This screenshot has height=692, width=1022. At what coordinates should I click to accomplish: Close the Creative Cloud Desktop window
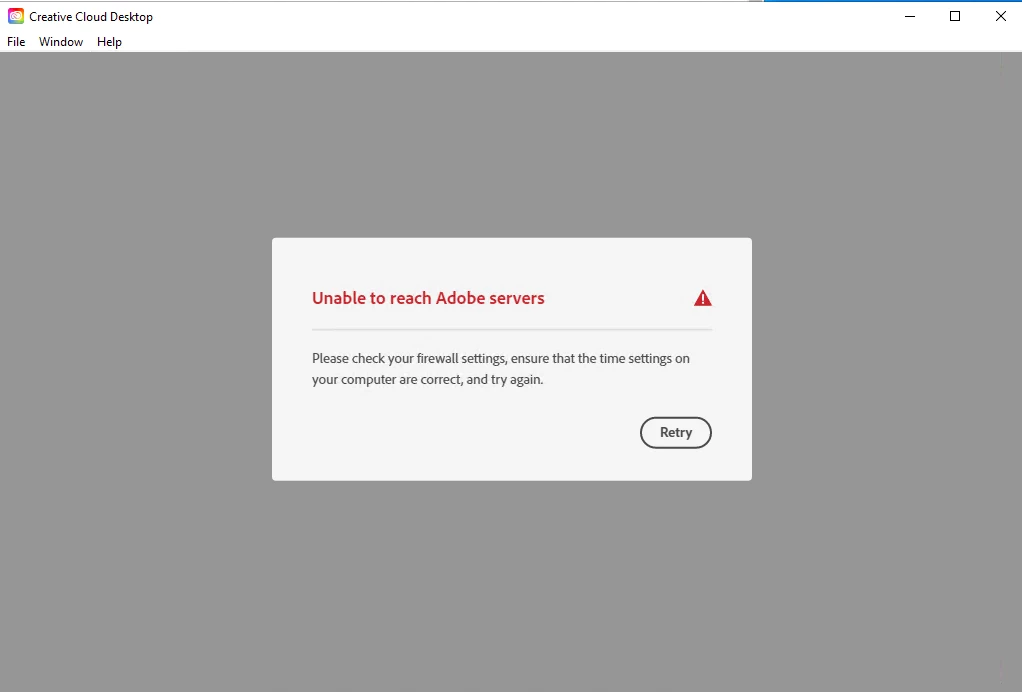[x=1000, y=16]
